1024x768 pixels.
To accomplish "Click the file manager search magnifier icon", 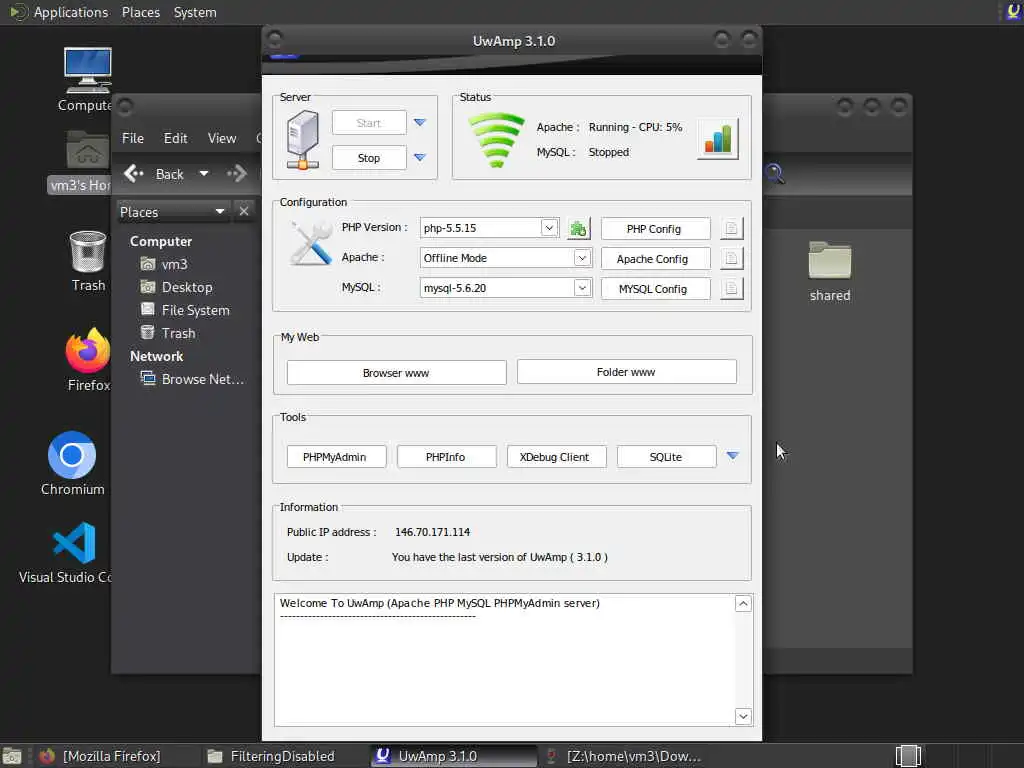I will pyautogui.click(x=775, y=174).
